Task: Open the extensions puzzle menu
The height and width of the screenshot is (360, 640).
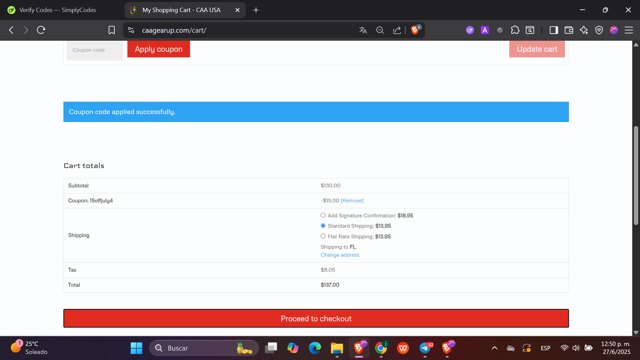Action: coord(515,30)
